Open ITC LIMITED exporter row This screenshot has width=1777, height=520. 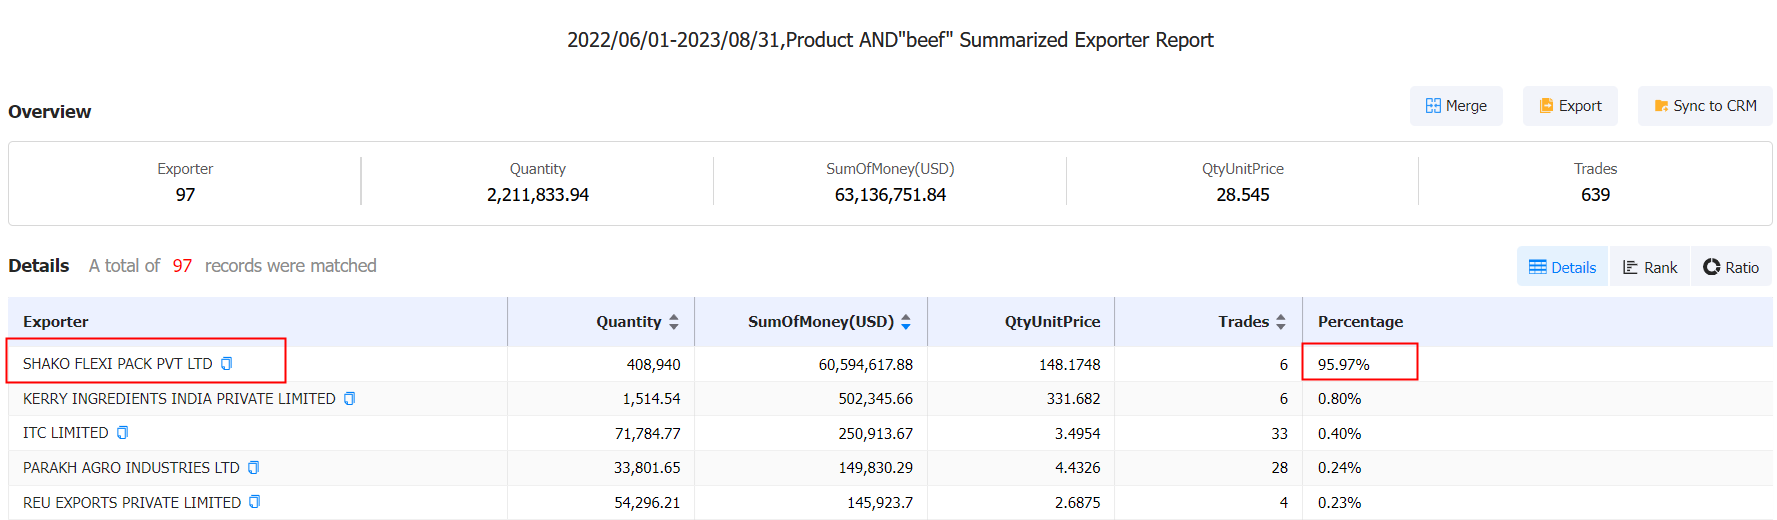[66, 433]
